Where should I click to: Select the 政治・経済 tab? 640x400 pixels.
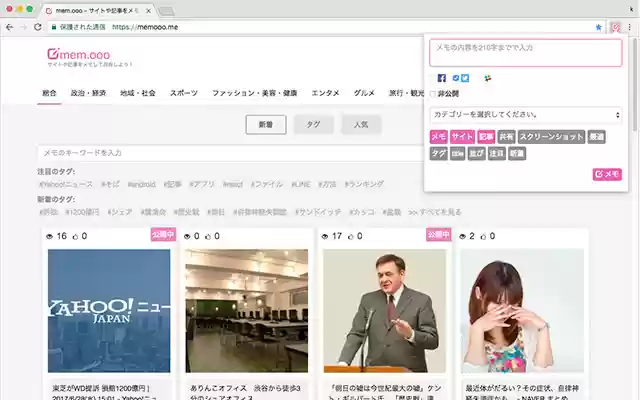[x=88, y=93]
